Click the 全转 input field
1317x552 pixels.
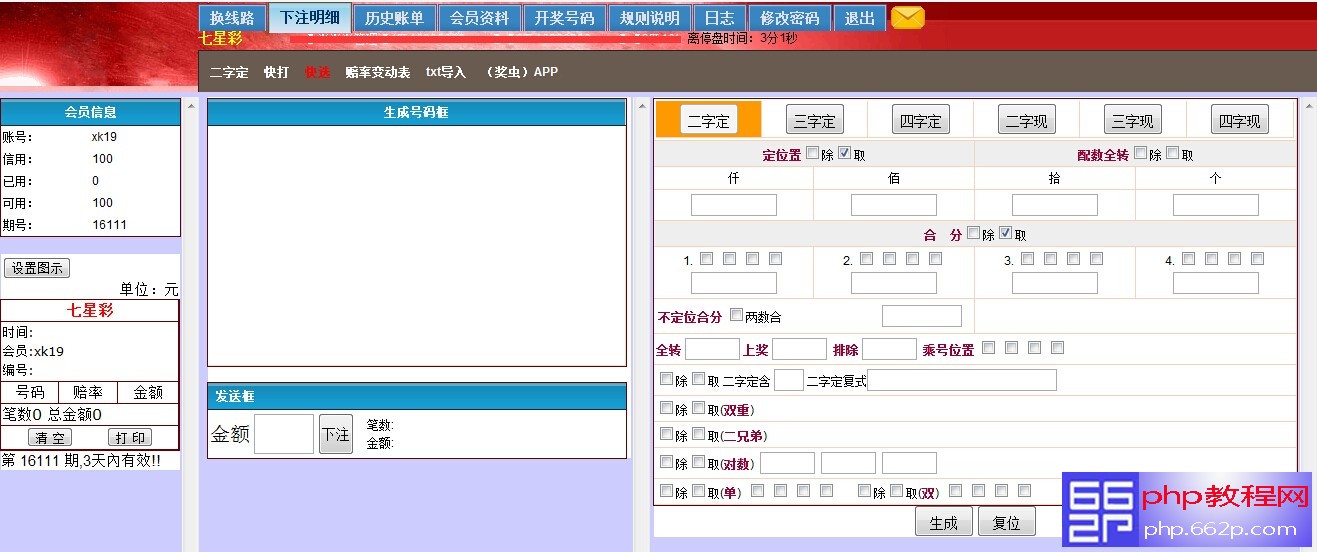tap(712, 349)
